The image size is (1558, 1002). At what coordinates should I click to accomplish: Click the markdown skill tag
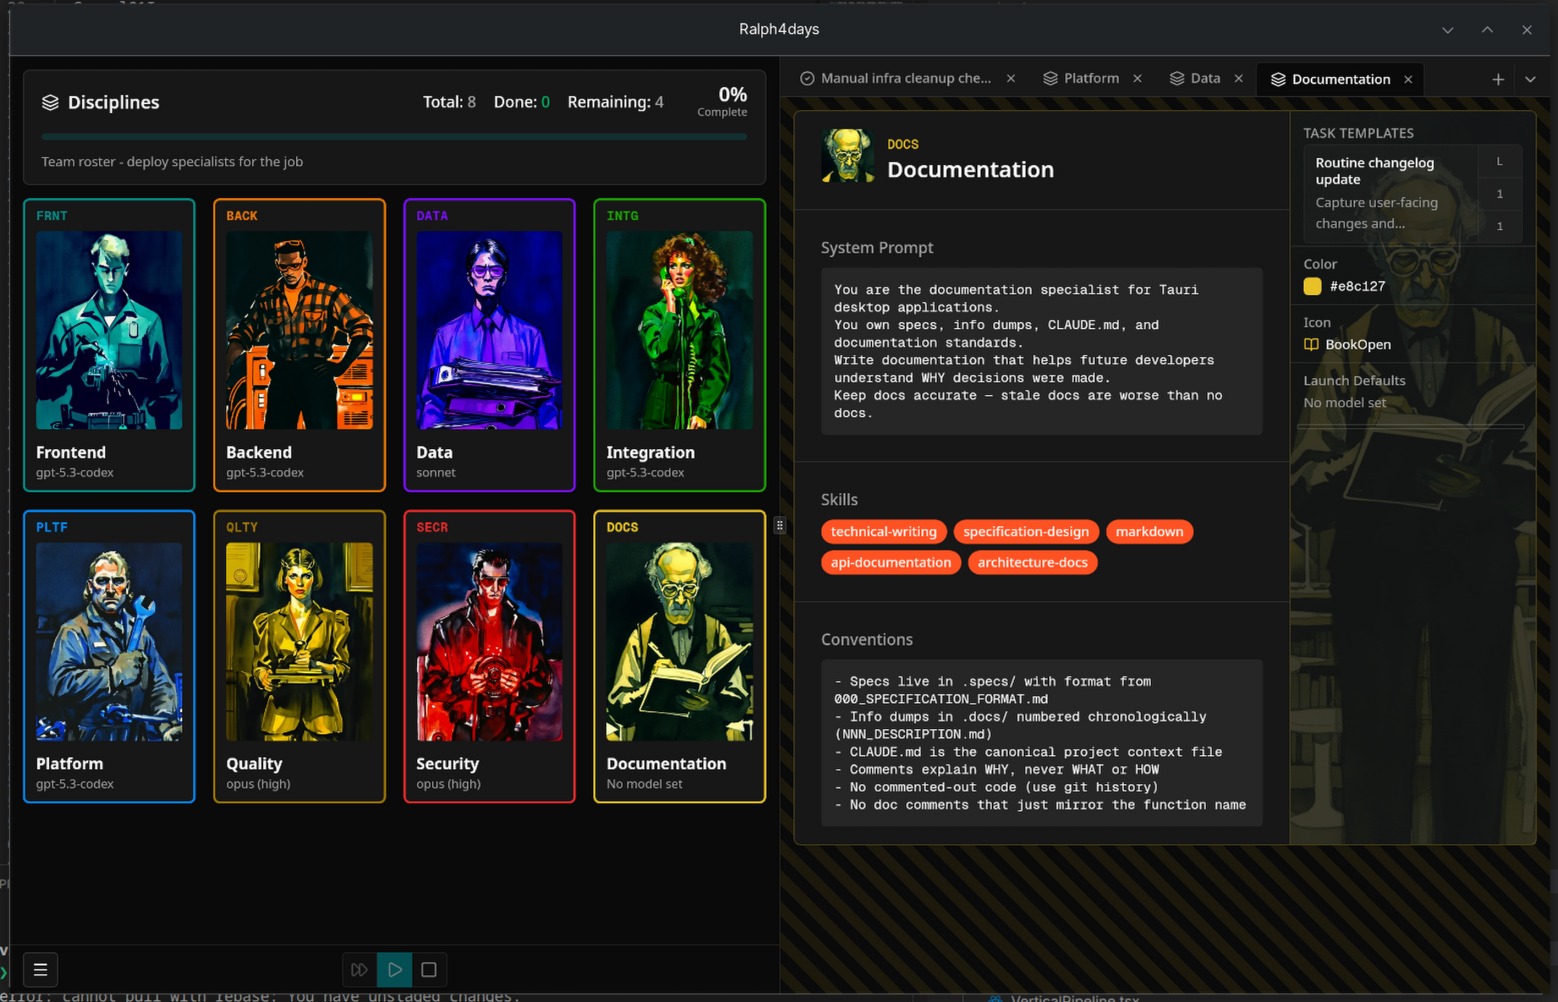coord(1149,531)
